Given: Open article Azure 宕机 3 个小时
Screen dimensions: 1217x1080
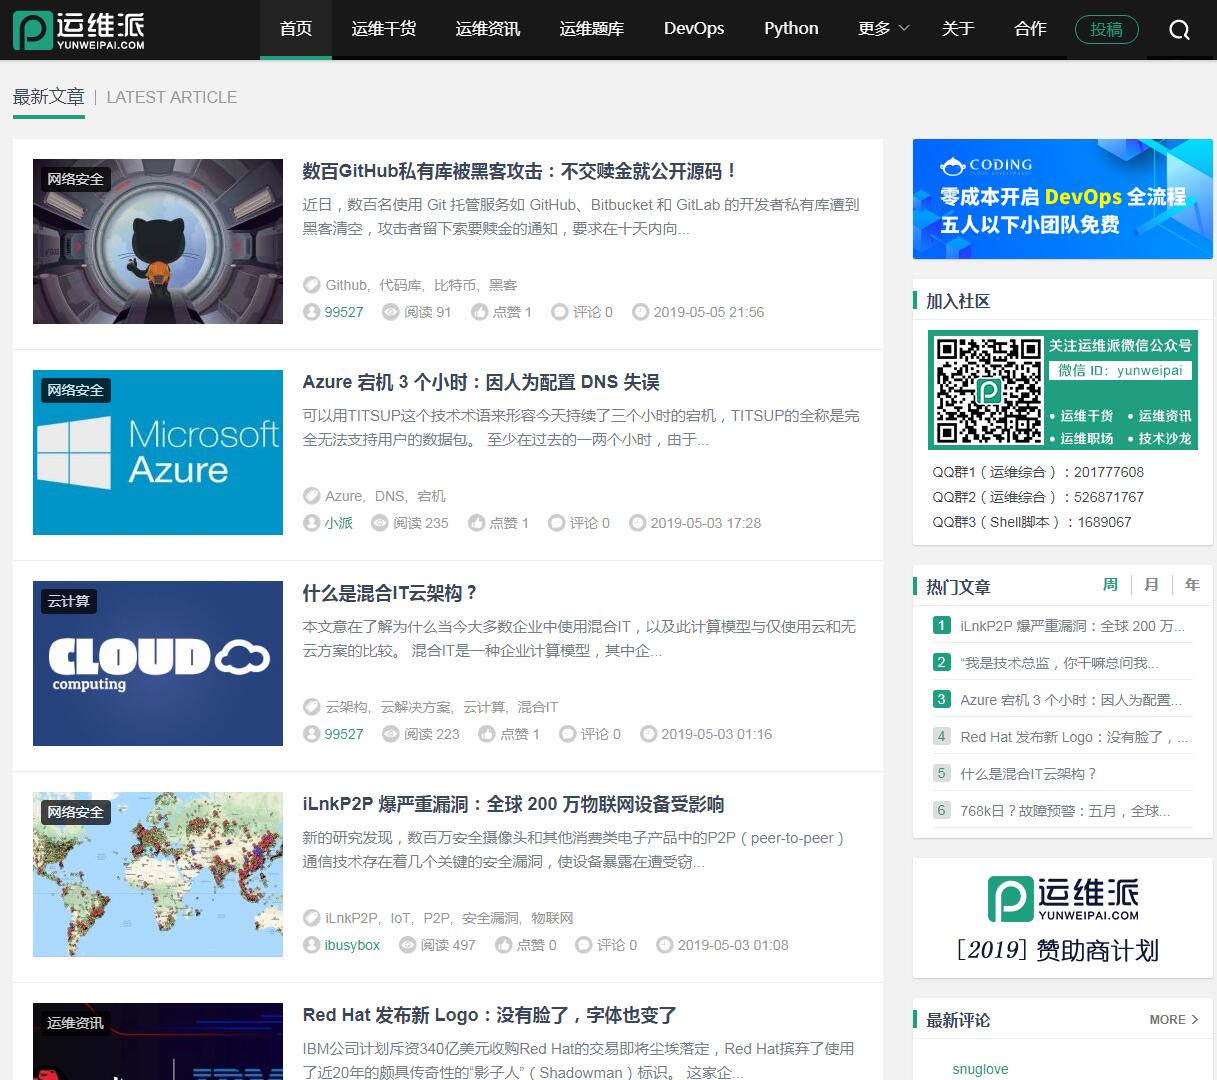Looking at the screenshot, I should [481, 383].
